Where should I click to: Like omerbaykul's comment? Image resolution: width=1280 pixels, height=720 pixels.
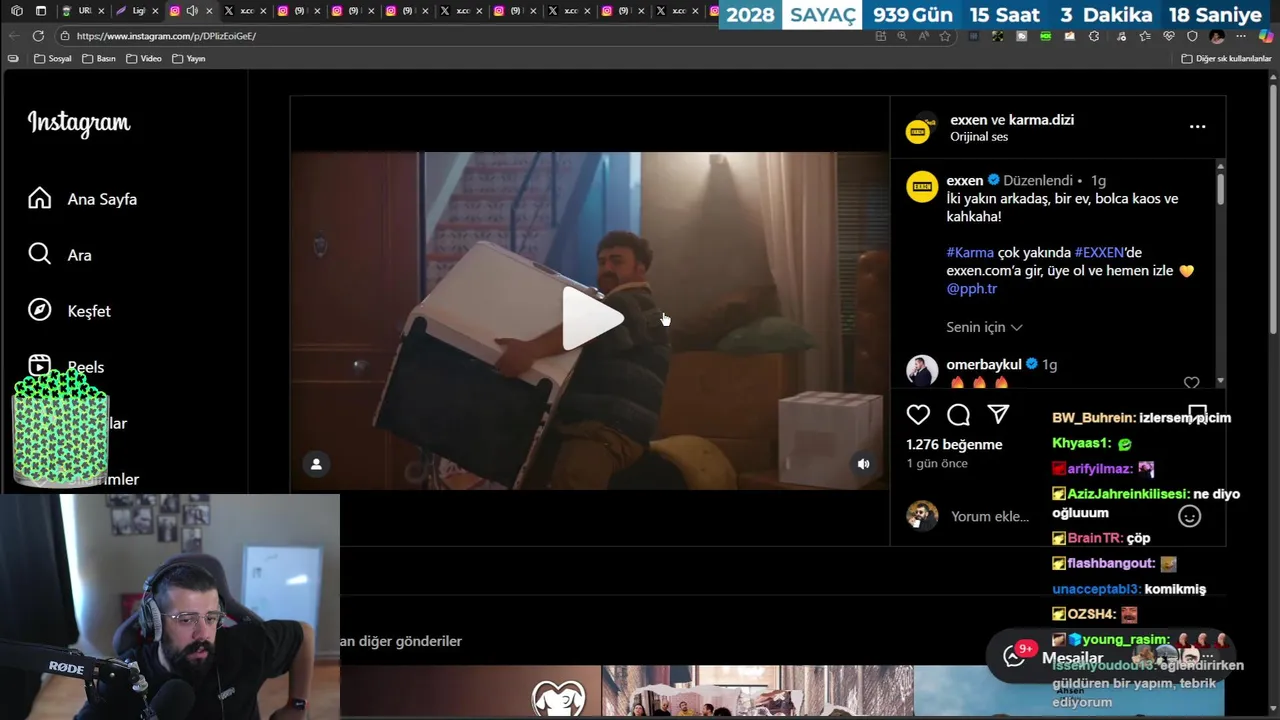1191,383
